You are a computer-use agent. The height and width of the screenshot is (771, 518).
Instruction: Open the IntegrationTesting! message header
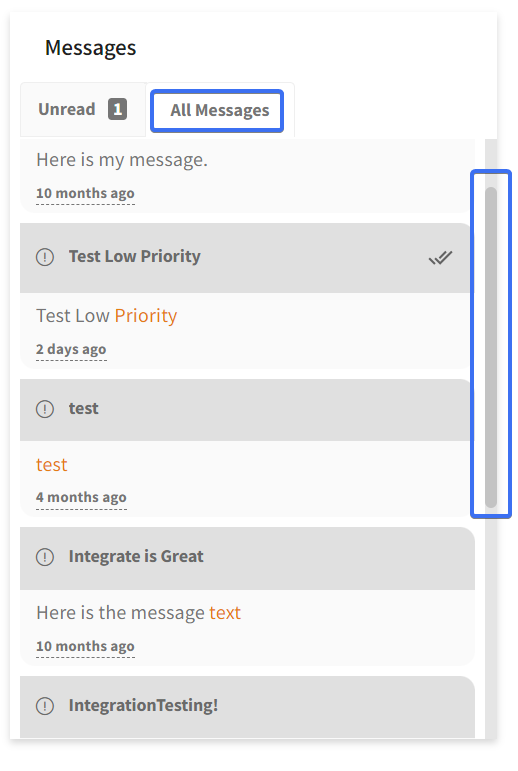pos(247,707)
